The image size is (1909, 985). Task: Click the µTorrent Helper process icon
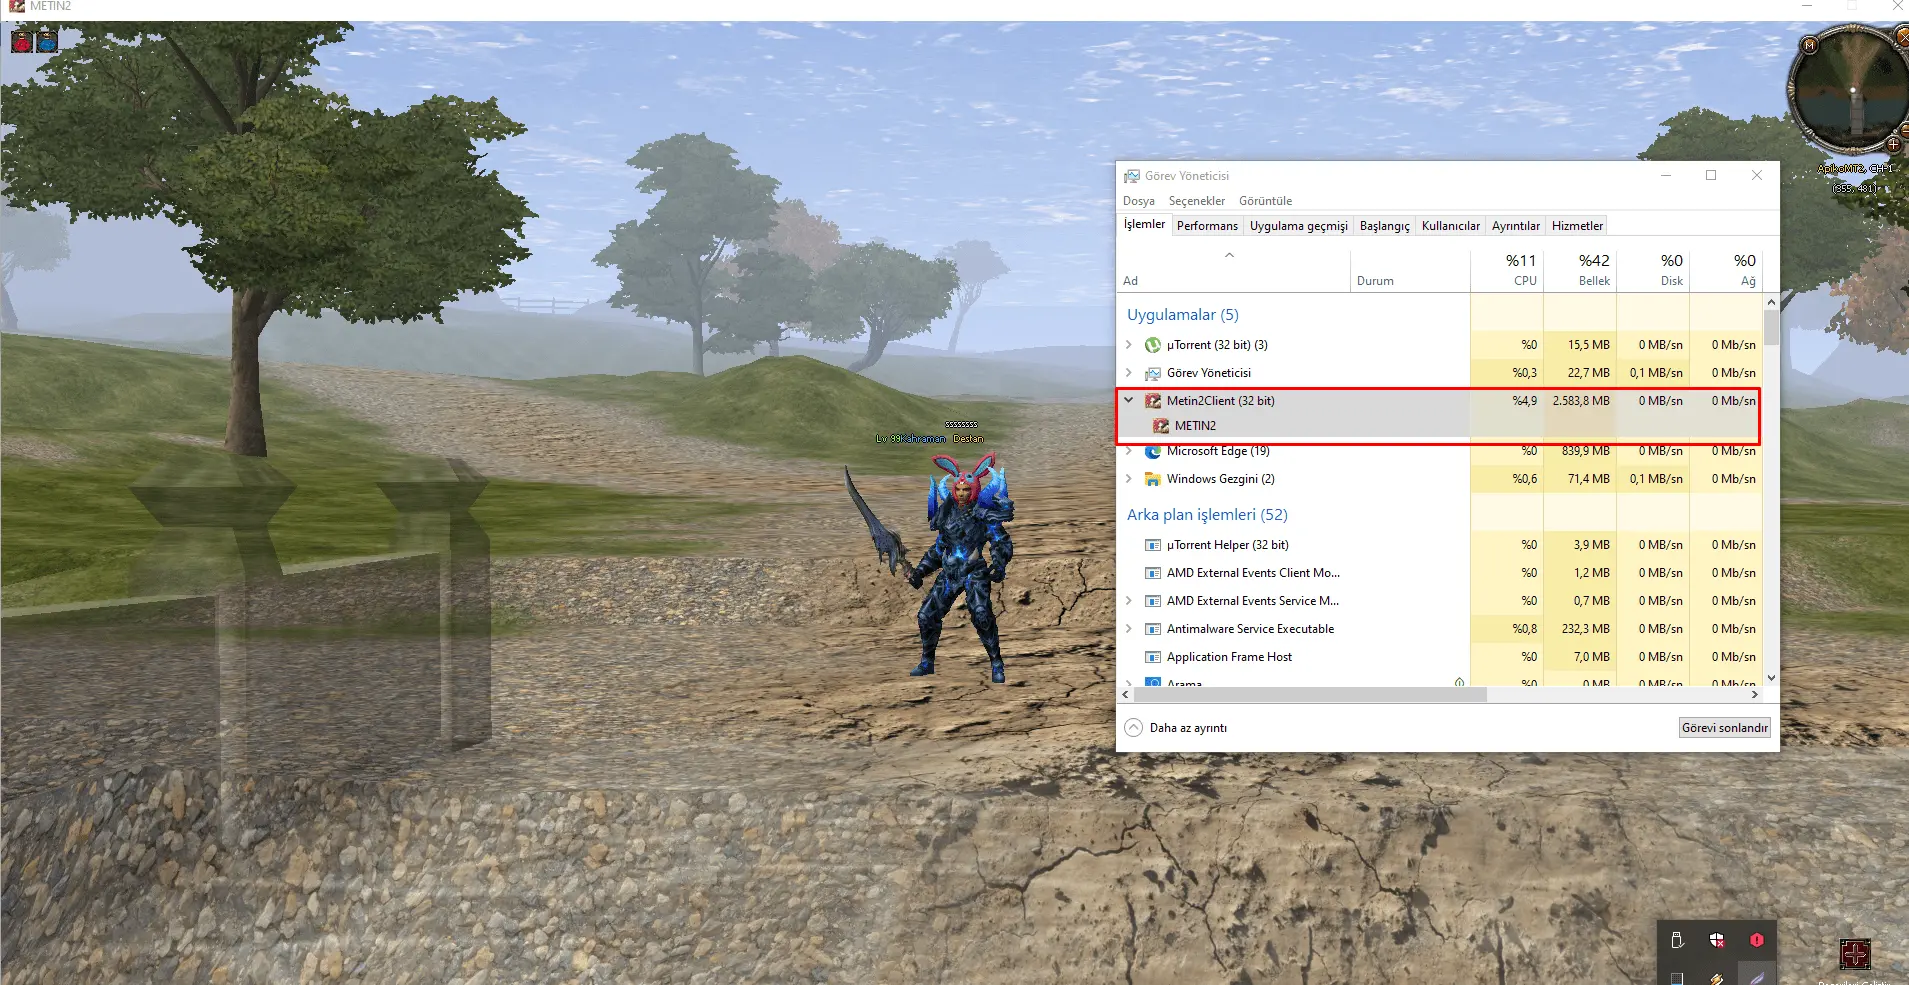(1152, 545)
